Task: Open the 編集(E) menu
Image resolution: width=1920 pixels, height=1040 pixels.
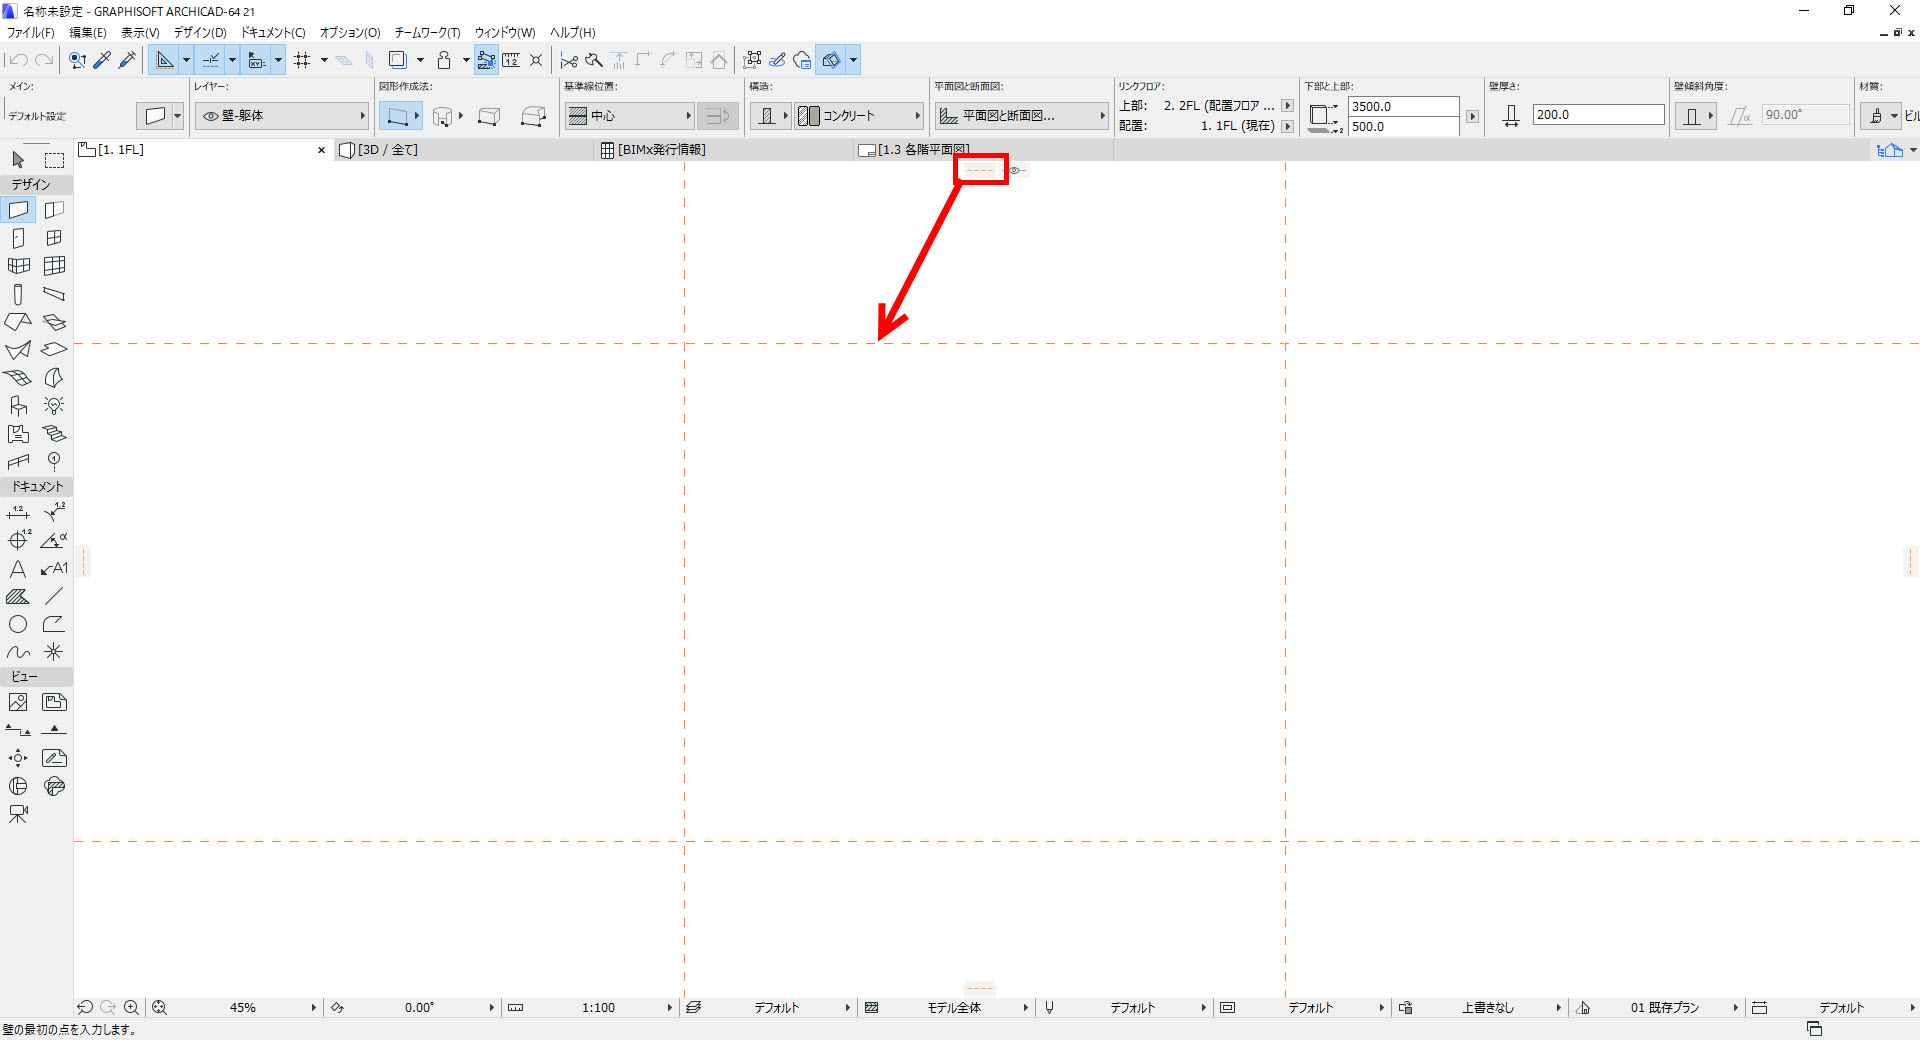Action: [87, 33]
